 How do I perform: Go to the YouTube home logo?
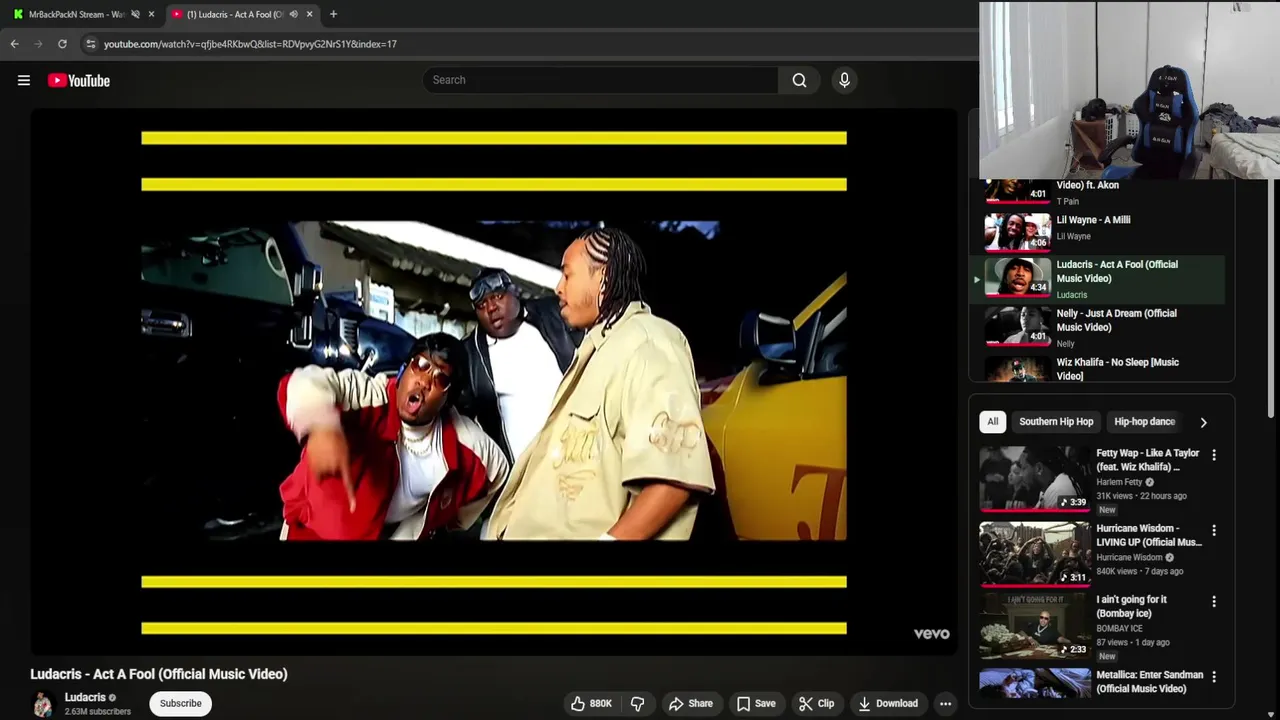78,80
